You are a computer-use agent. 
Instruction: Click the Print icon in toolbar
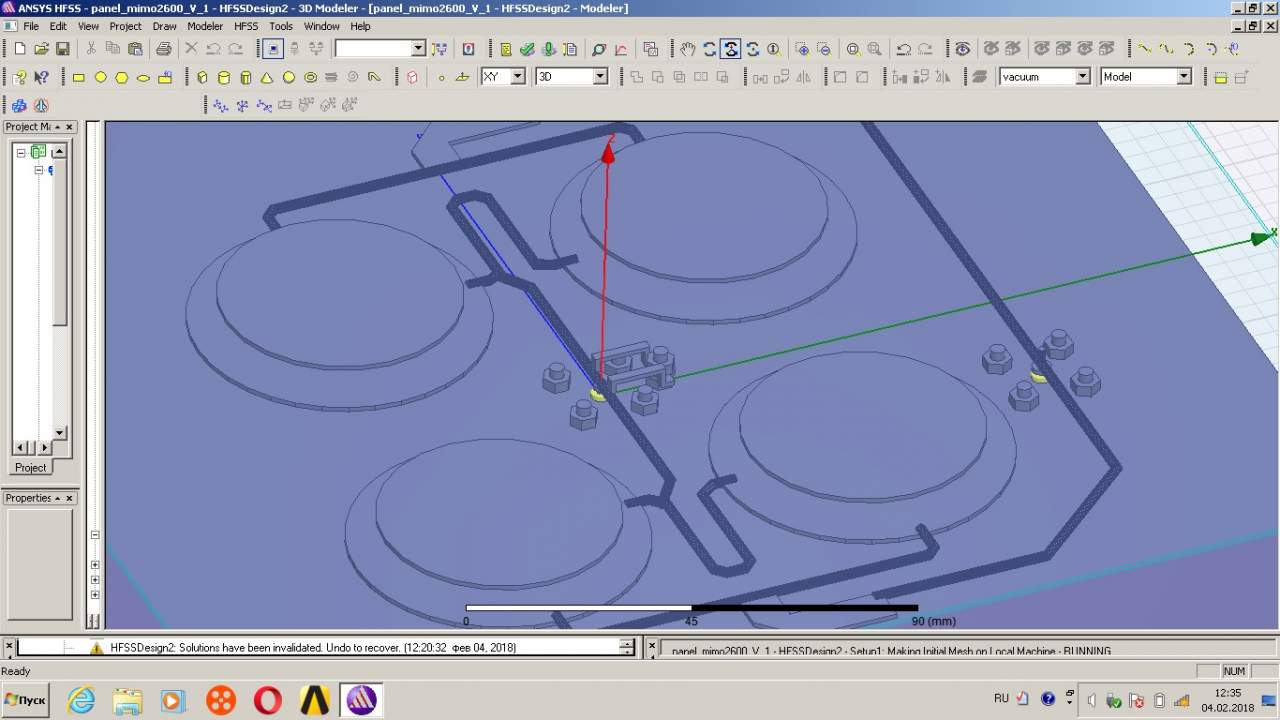tap(164, 49)
